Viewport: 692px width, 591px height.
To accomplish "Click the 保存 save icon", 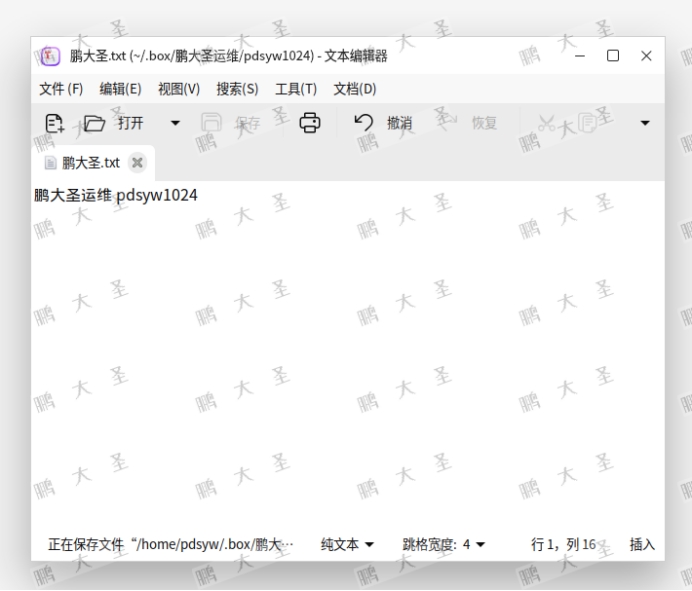I will click(x=211, y=123).
